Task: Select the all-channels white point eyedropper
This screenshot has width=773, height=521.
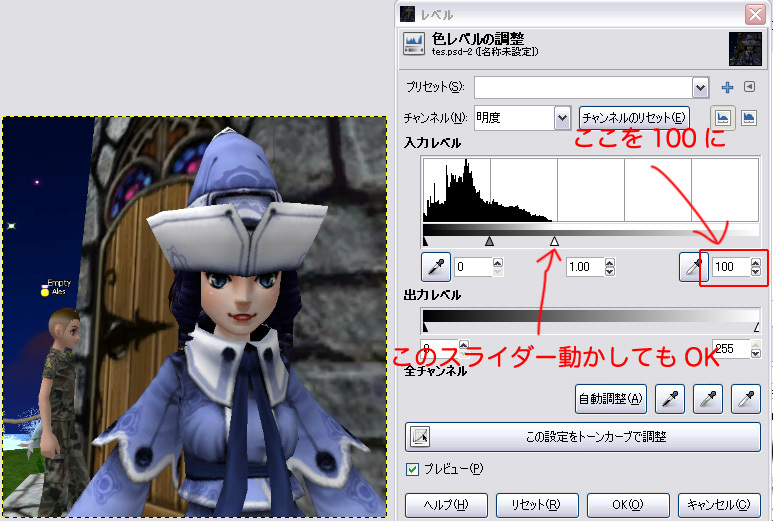Action: click(x=746, y=399)
